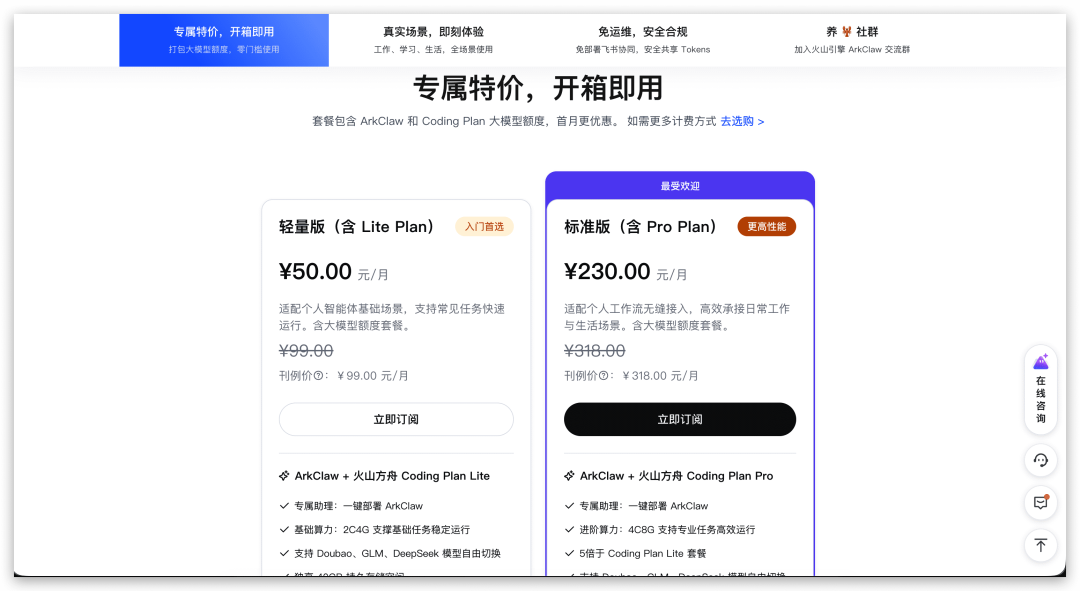Image resolution: width=1080 pixels, height=591 pixels.
Task: Click the headset customer service icon
Action: point(1041,460)
